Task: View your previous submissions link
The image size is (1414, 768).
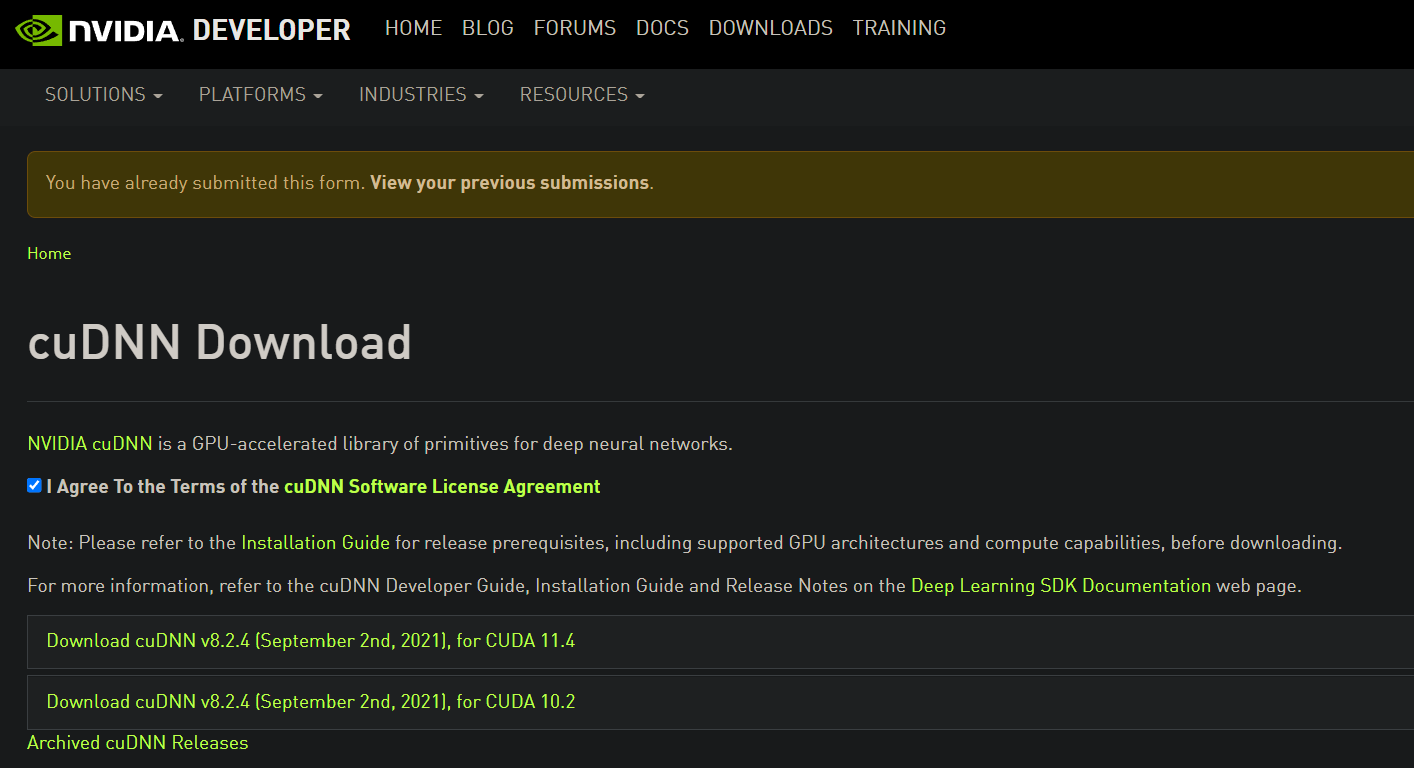Action: click(510, 183)
